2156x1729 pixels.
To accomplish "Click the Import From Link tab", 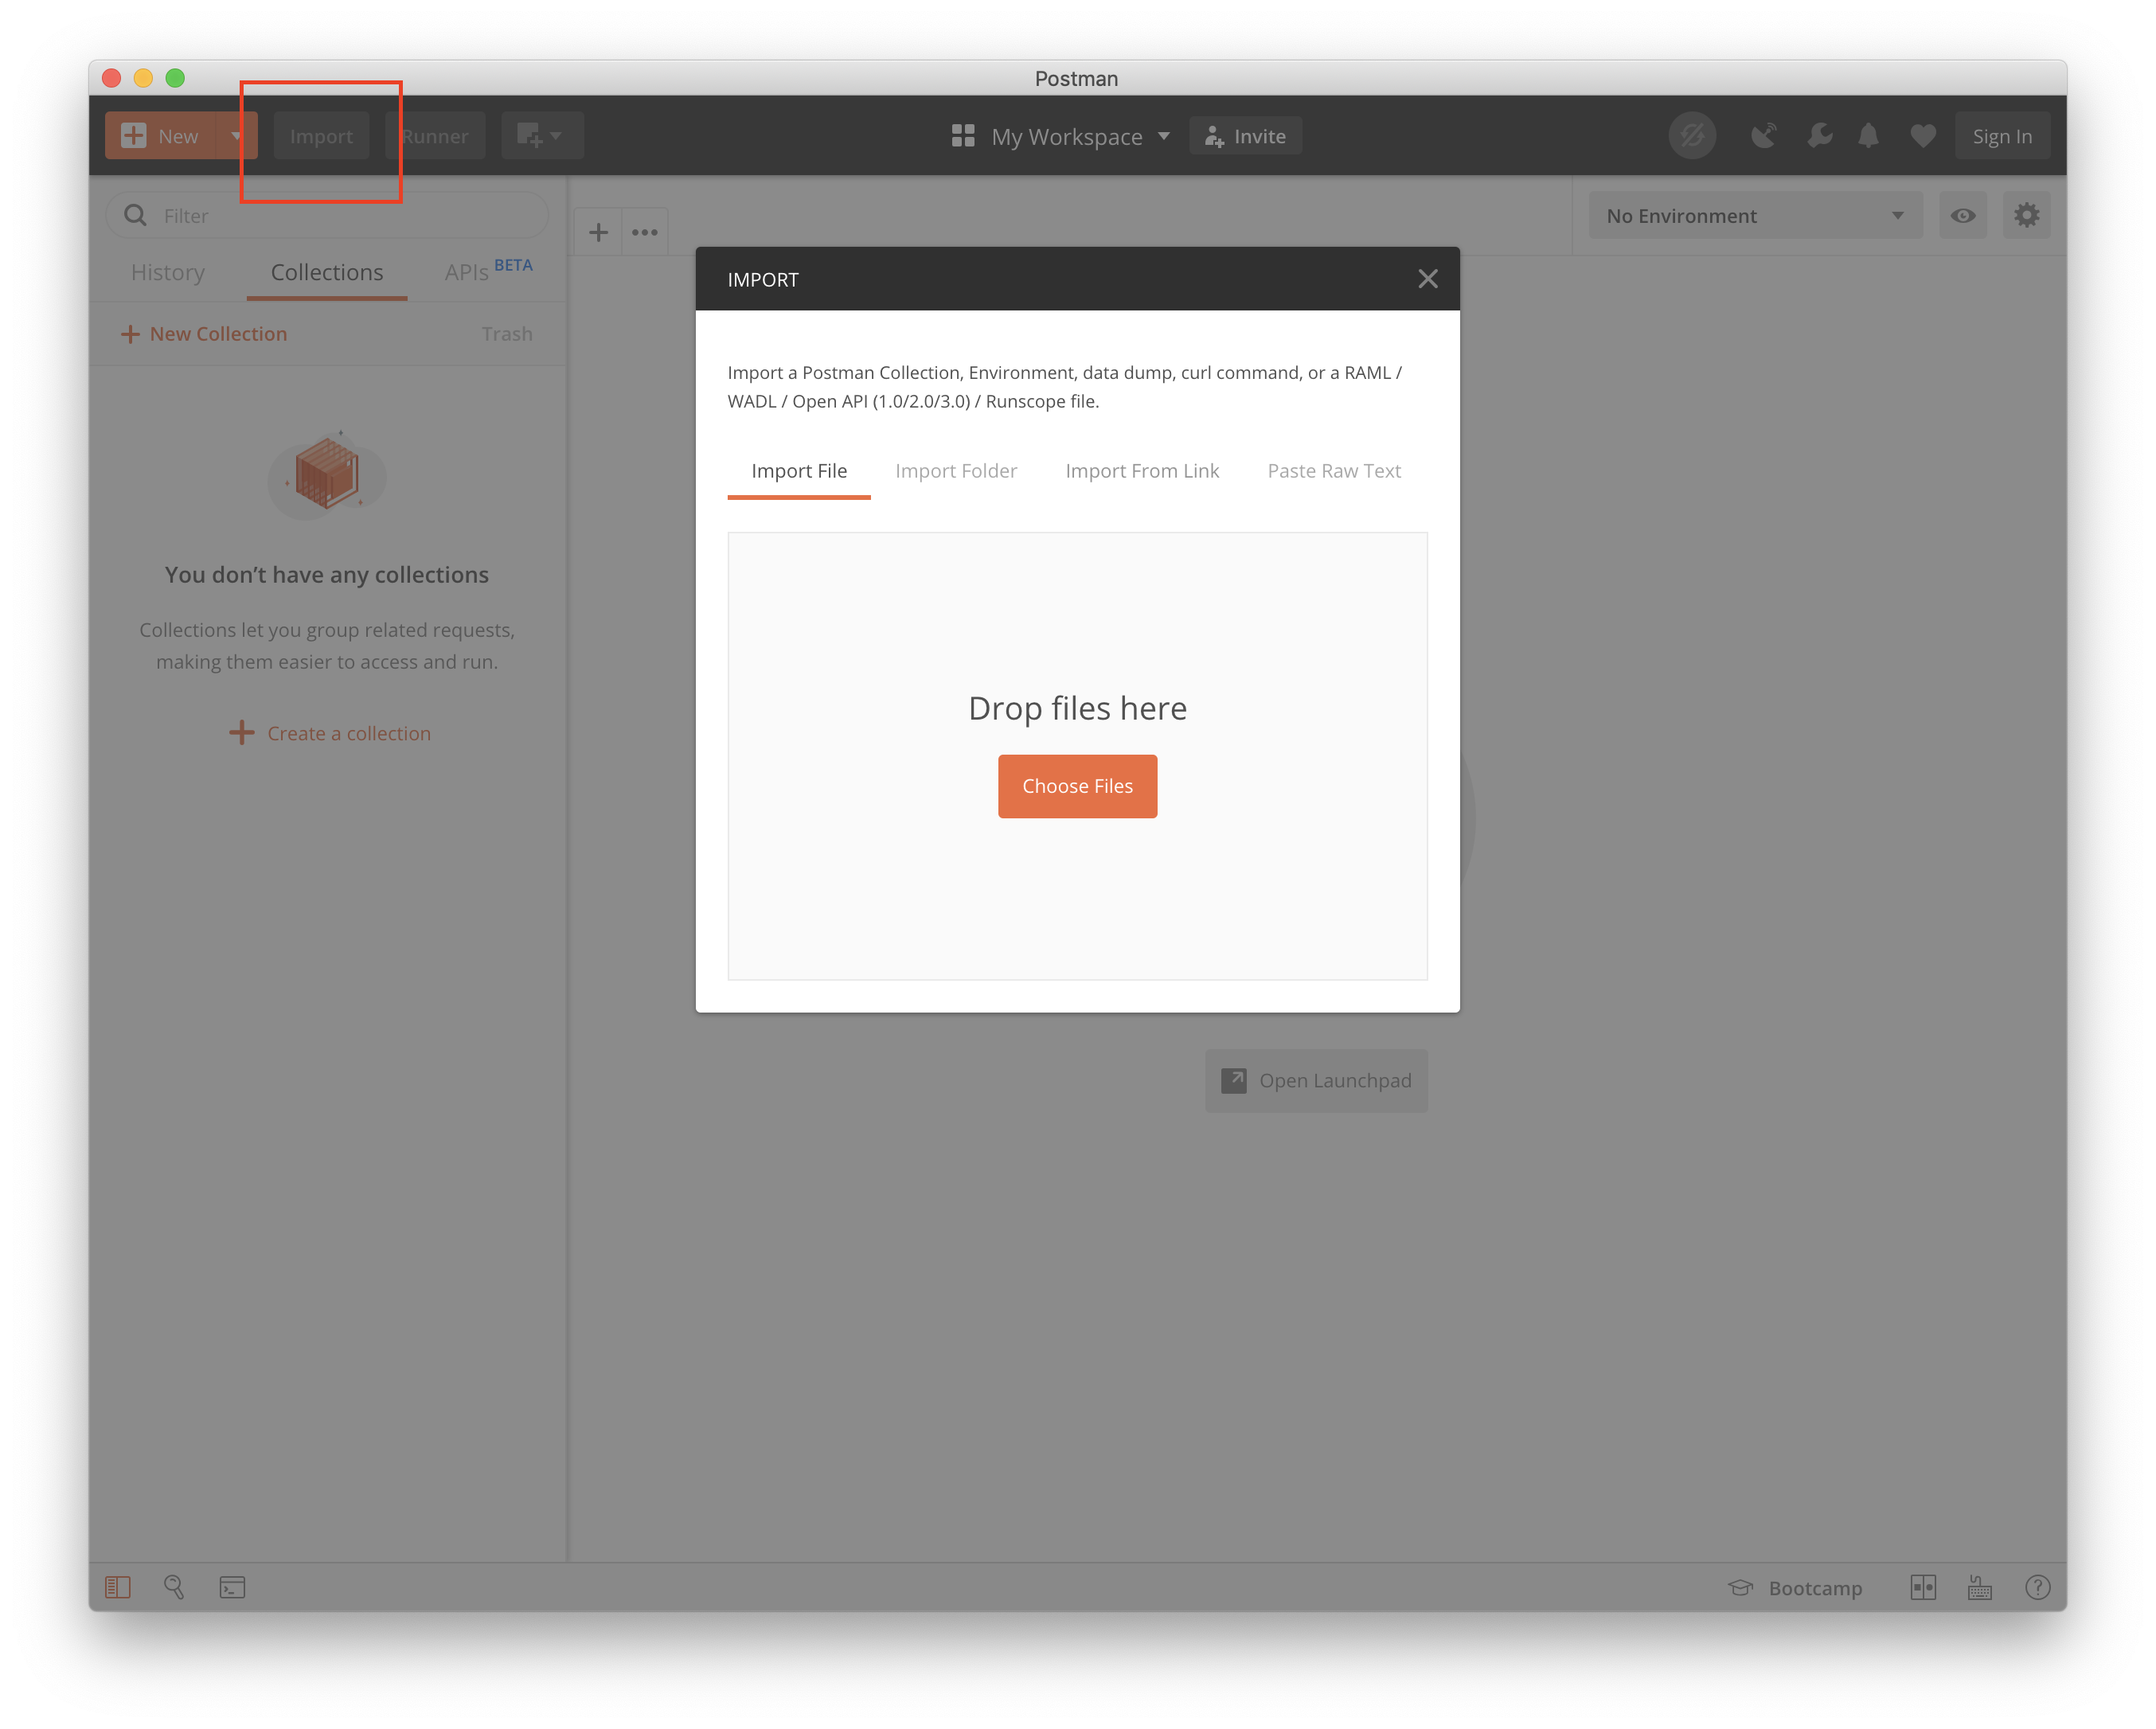I will (x=1142, y=470).
